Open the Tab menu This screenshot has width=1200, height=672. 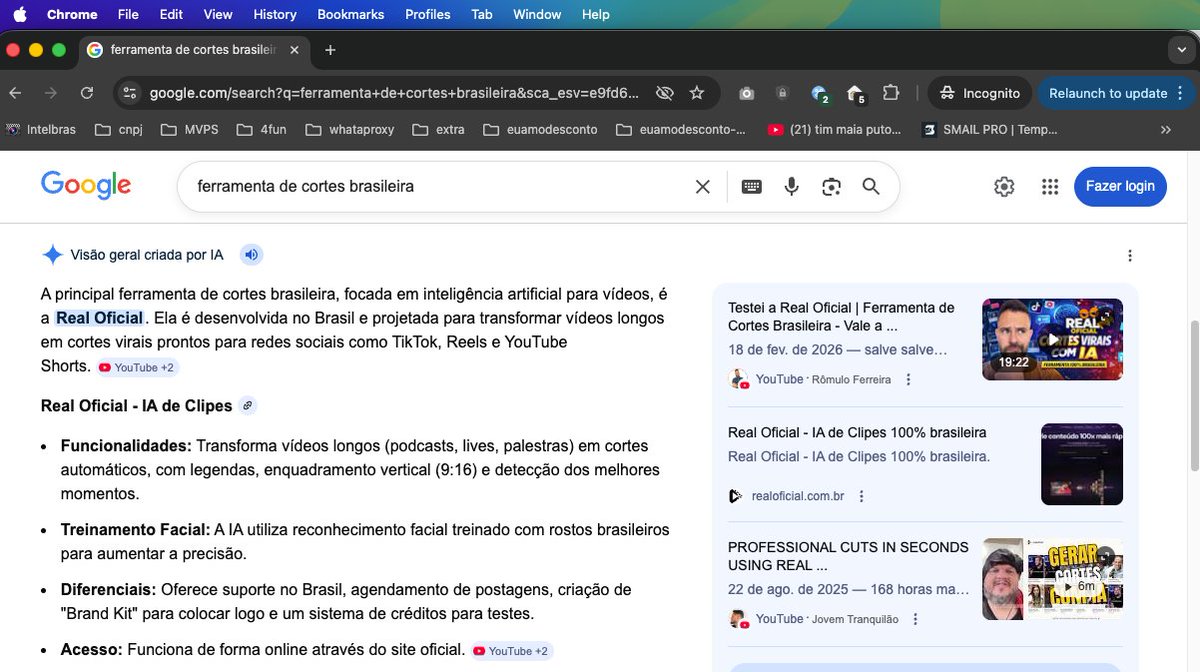point(482,14)
